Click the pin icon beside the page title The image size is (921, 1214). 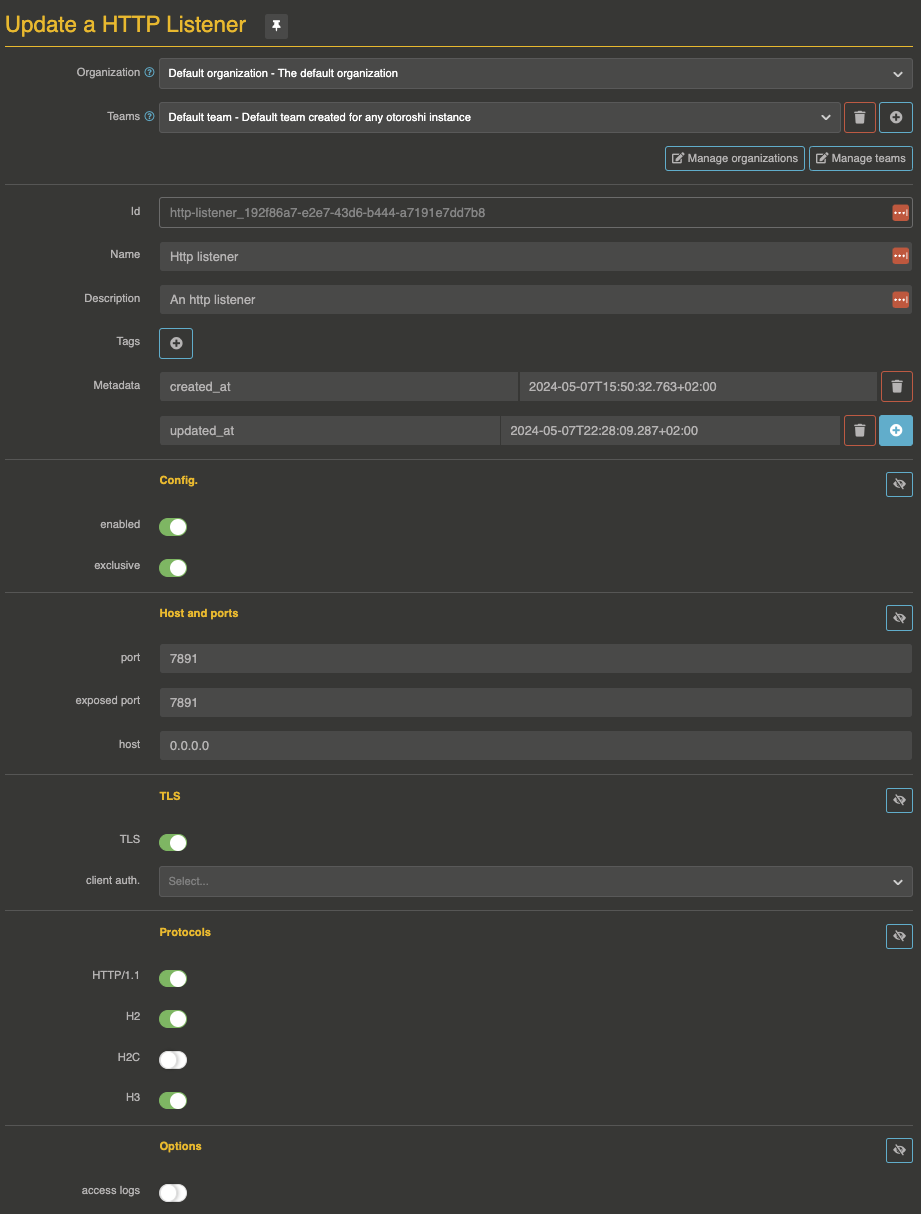pos(276,26)
